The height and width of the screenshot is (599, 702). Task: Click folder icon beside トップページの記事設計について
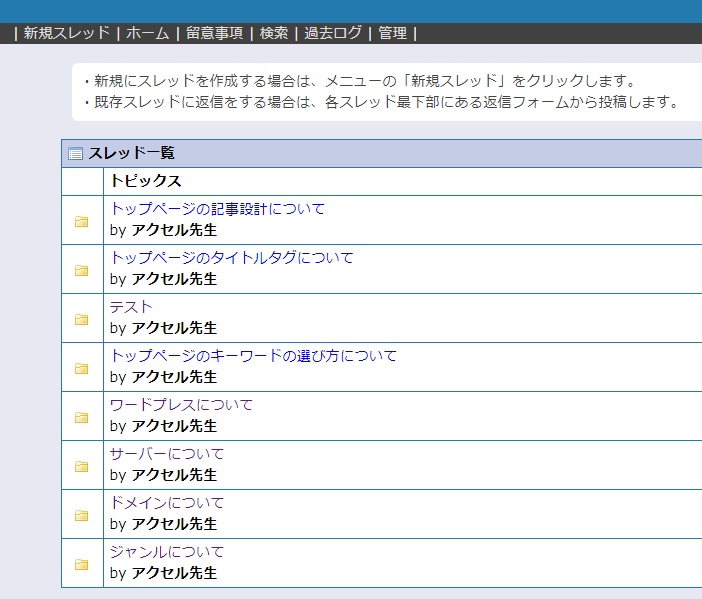click(81, 221)
